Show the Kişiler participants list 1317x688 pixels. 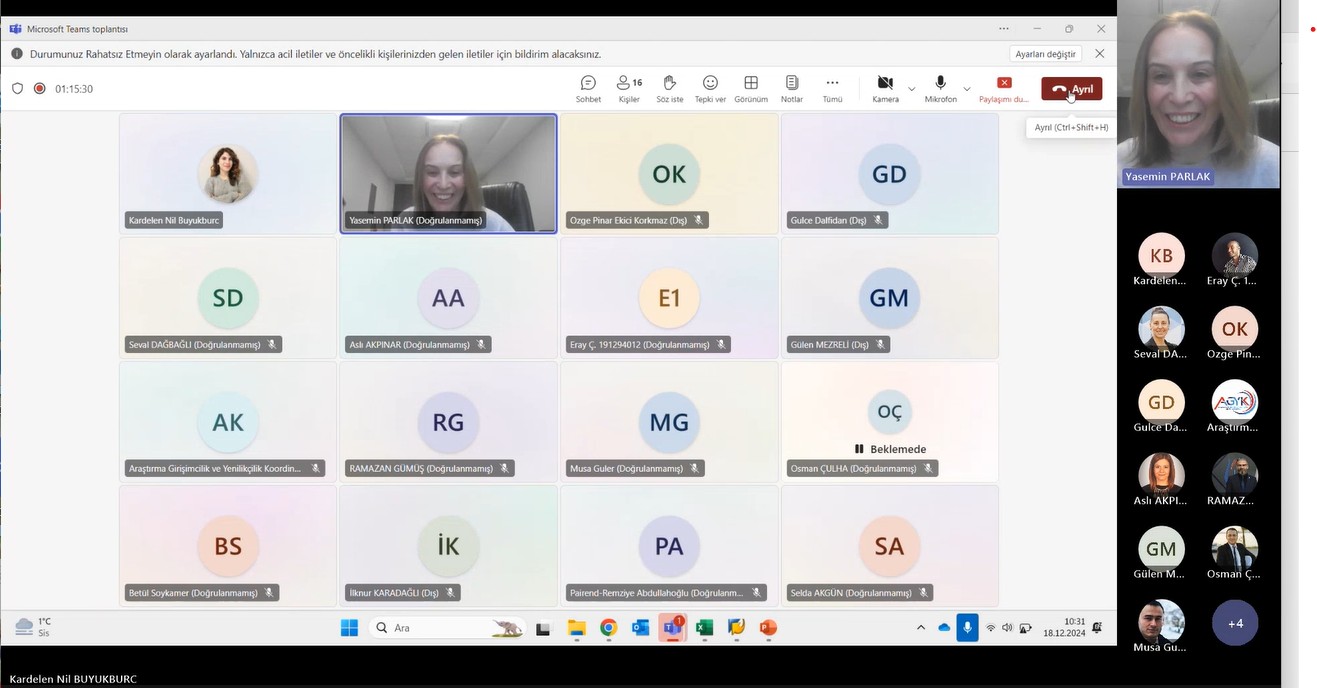click(629, 88)
